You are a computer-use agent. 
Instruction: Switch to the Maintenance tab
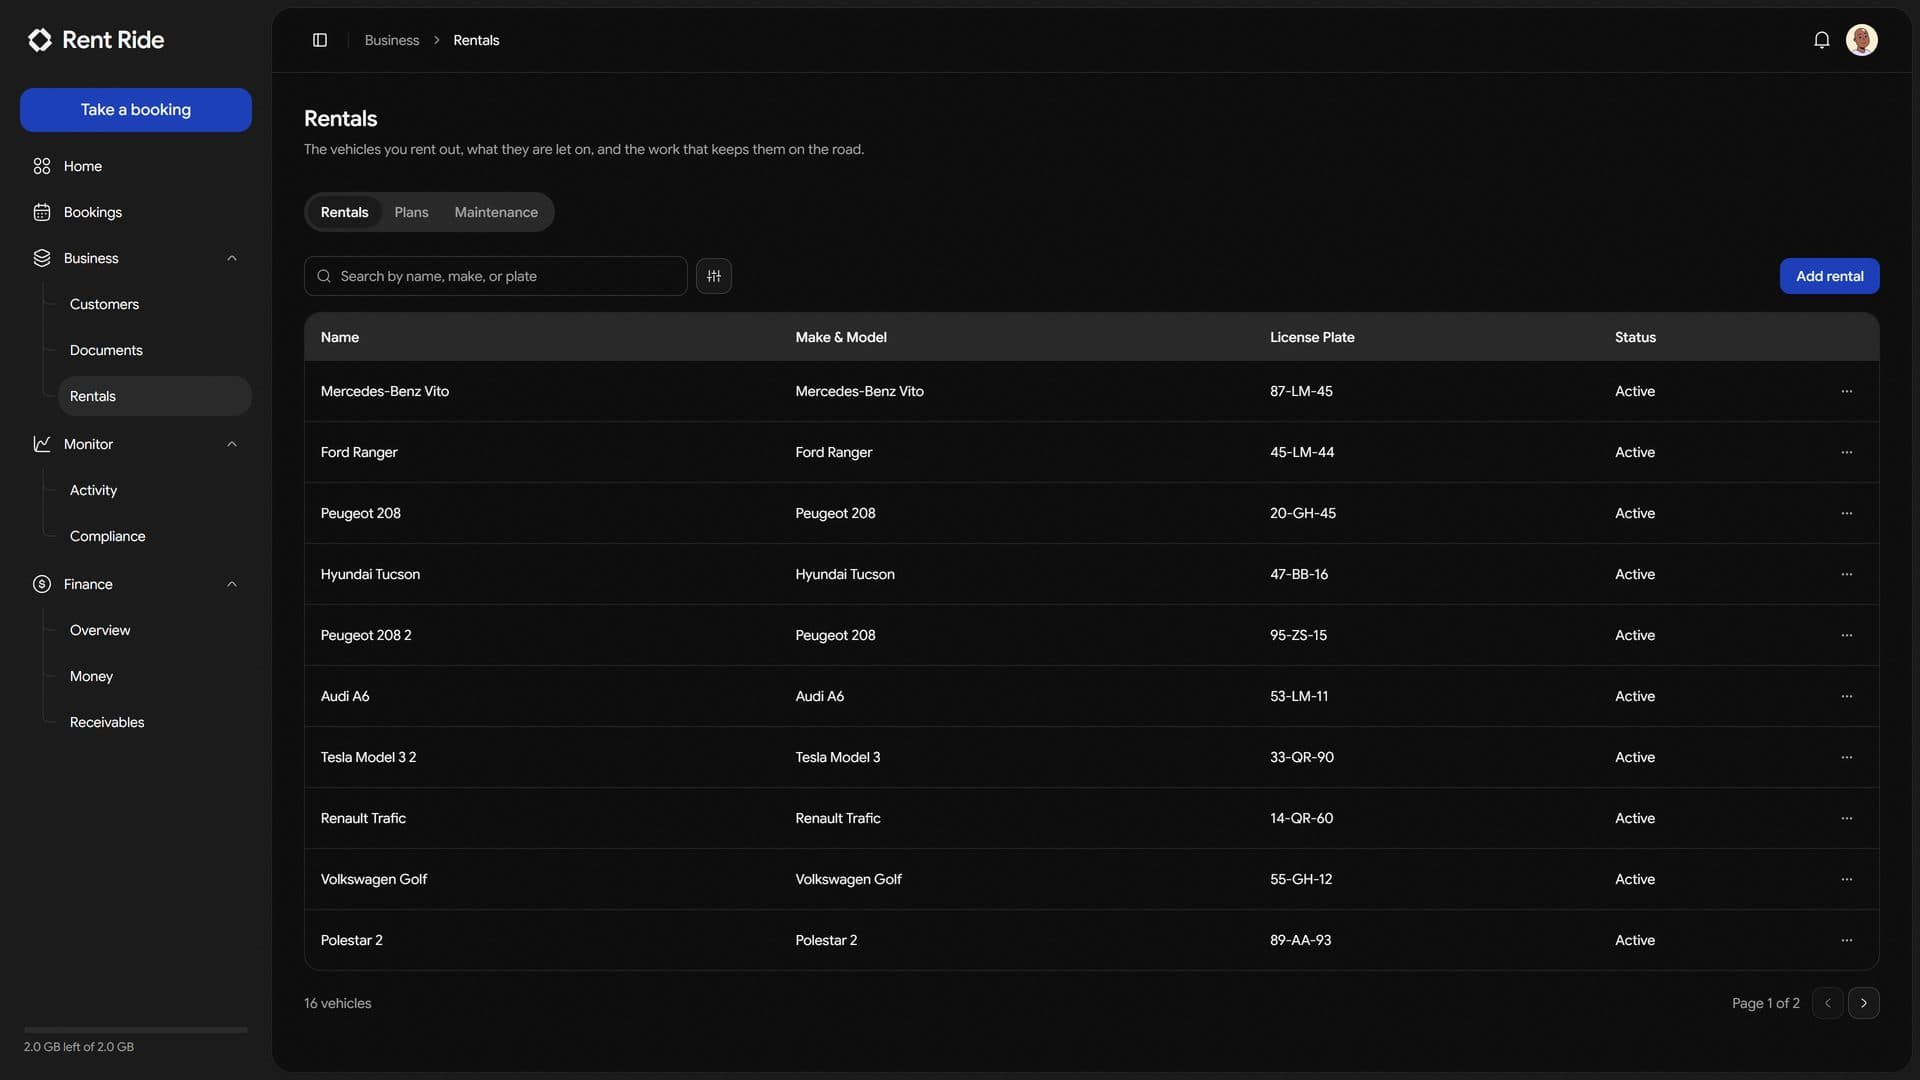tap(496, 212)
